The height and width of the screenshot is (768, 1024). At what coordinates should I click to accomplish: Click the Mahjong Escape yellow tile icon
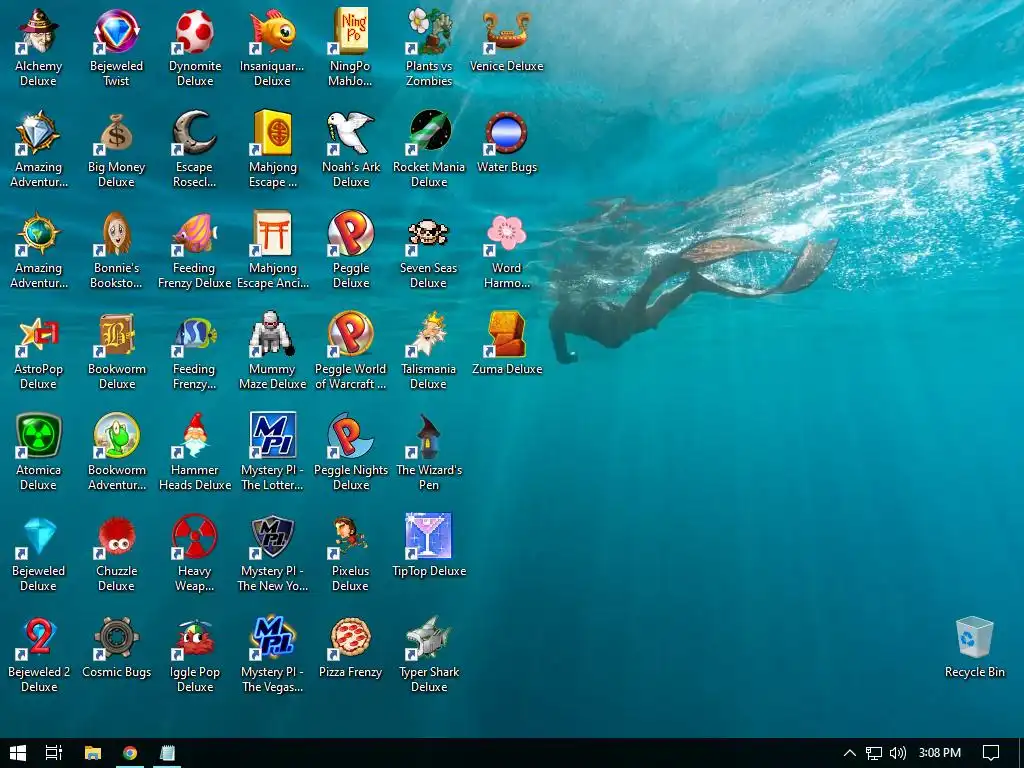[x=272, y=133]
